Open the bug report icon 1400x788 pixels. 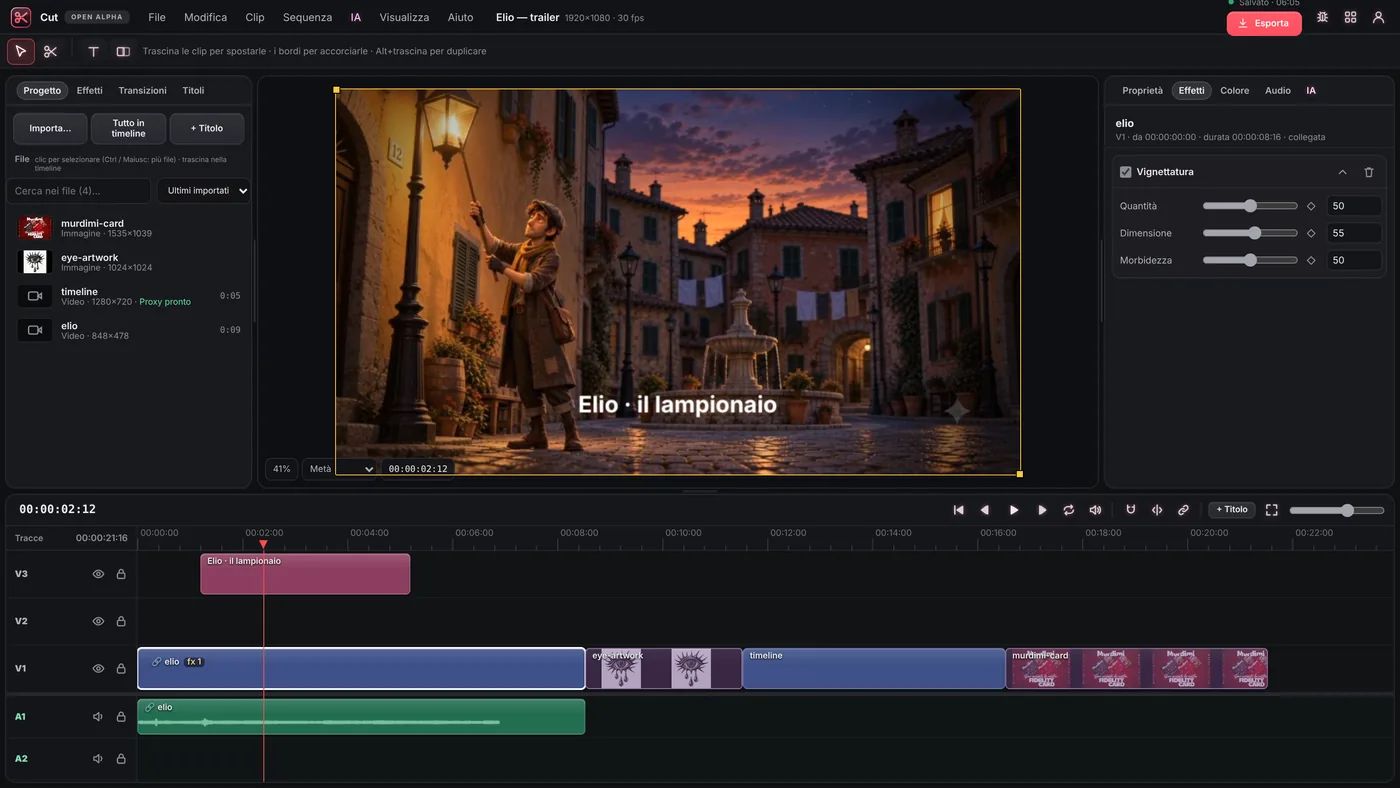pos(1322,18)
